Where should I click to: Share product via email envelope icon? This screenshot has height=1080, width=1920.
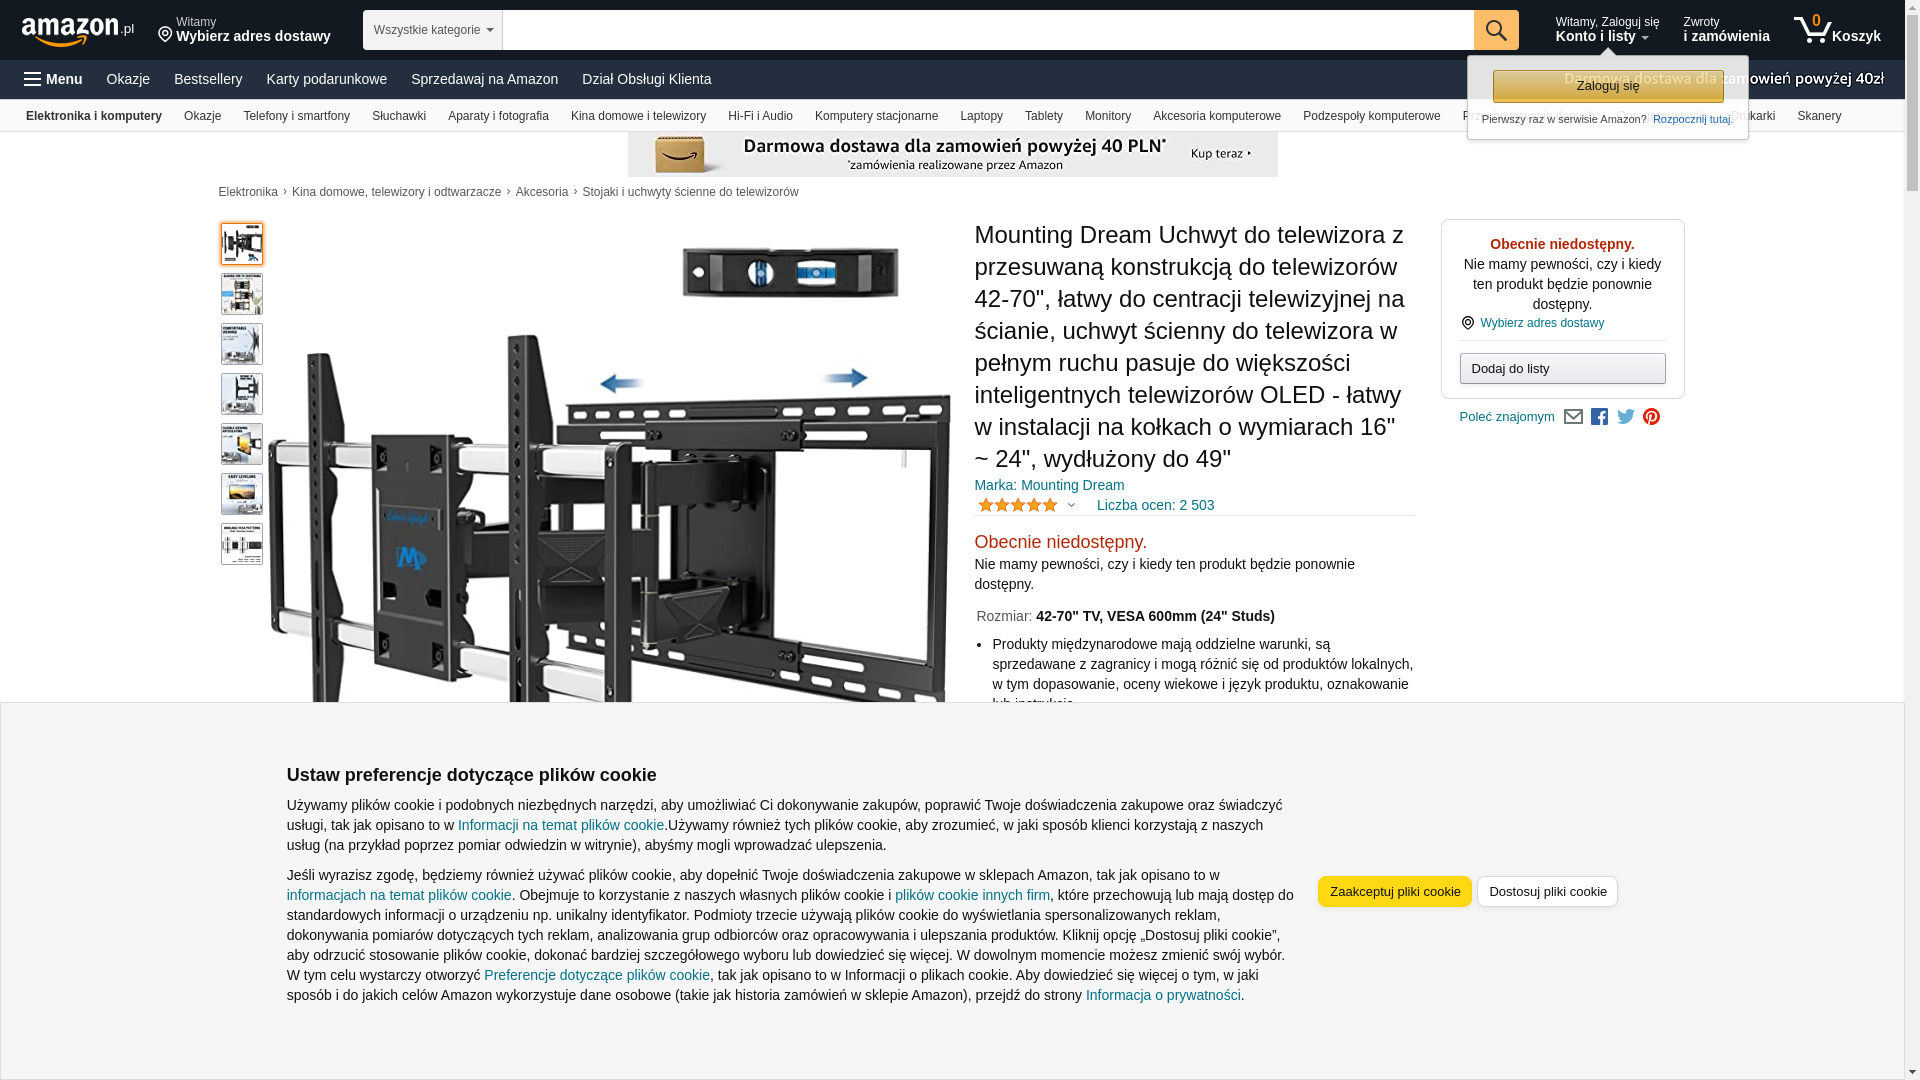pos(1573,417)
